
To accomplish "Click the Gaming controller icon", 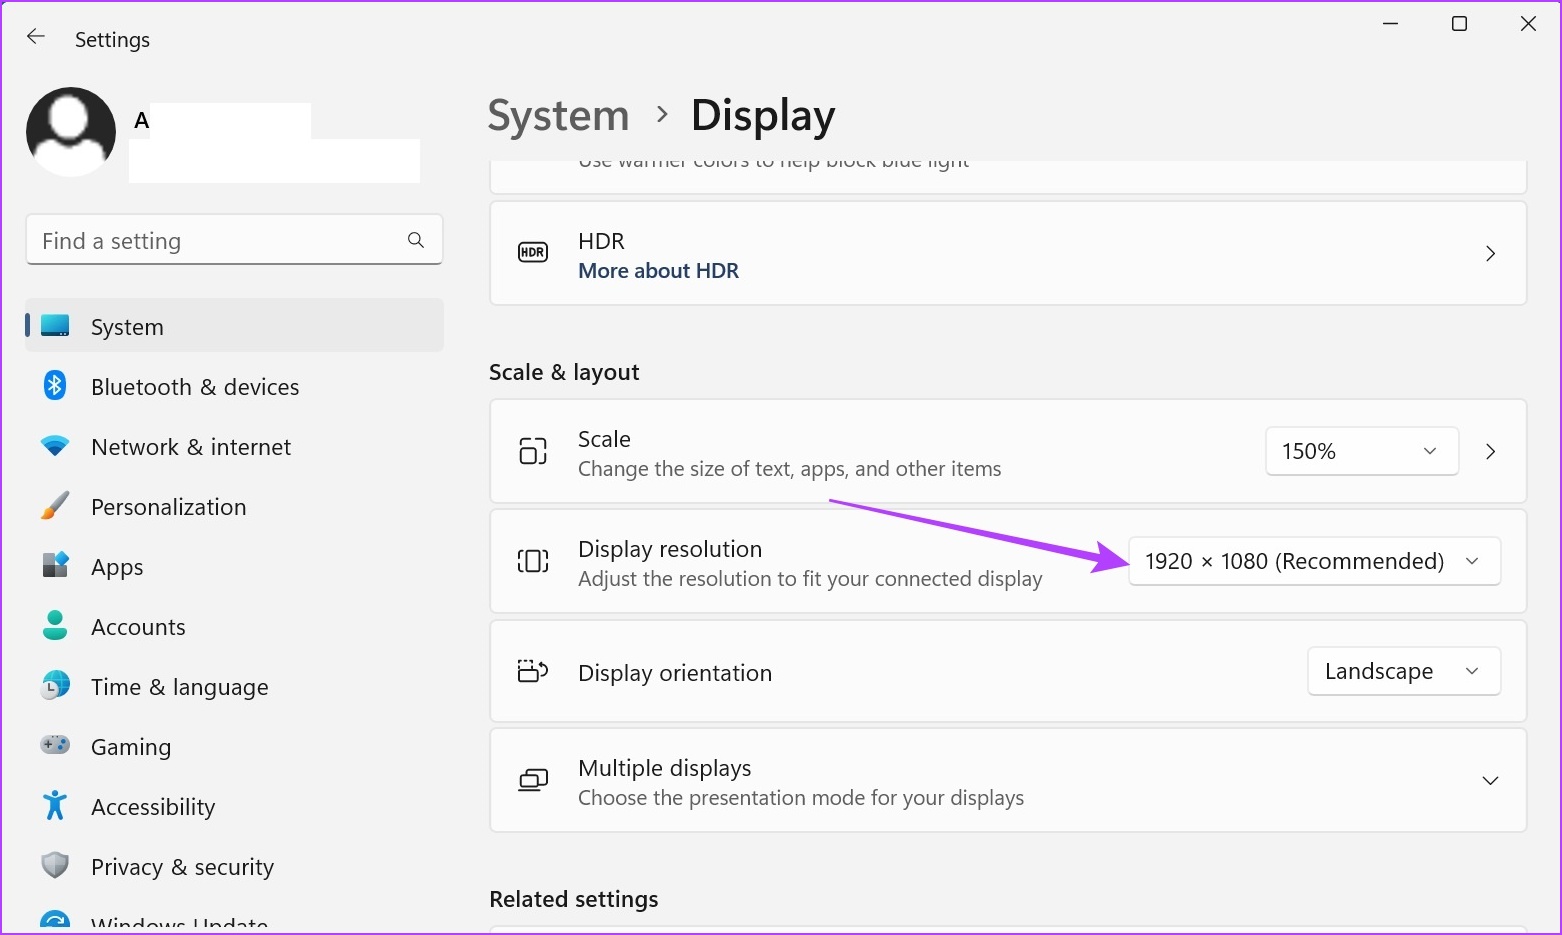I will point(55,745).
